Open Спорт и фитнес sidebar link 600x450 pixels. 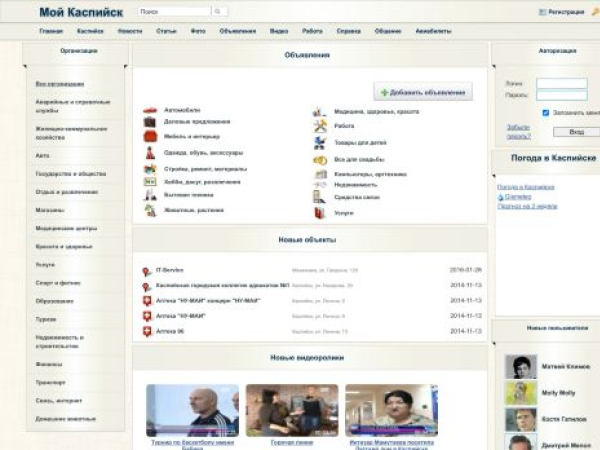(x=58, y=283)
